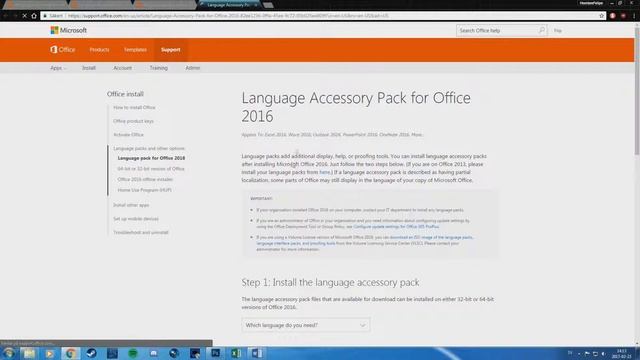The image size is (640, 360).
Task: Click the dark blue app icon after Steam
Action: [112, 353]
